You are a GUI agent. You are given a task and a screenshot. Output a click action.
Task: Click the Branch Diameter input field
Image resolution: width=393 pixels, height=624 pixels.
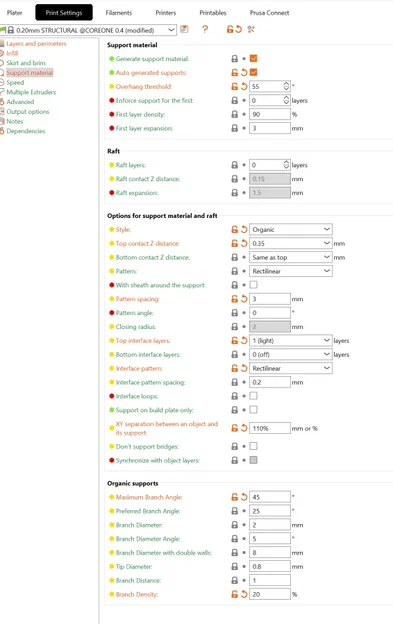point(270,525)
